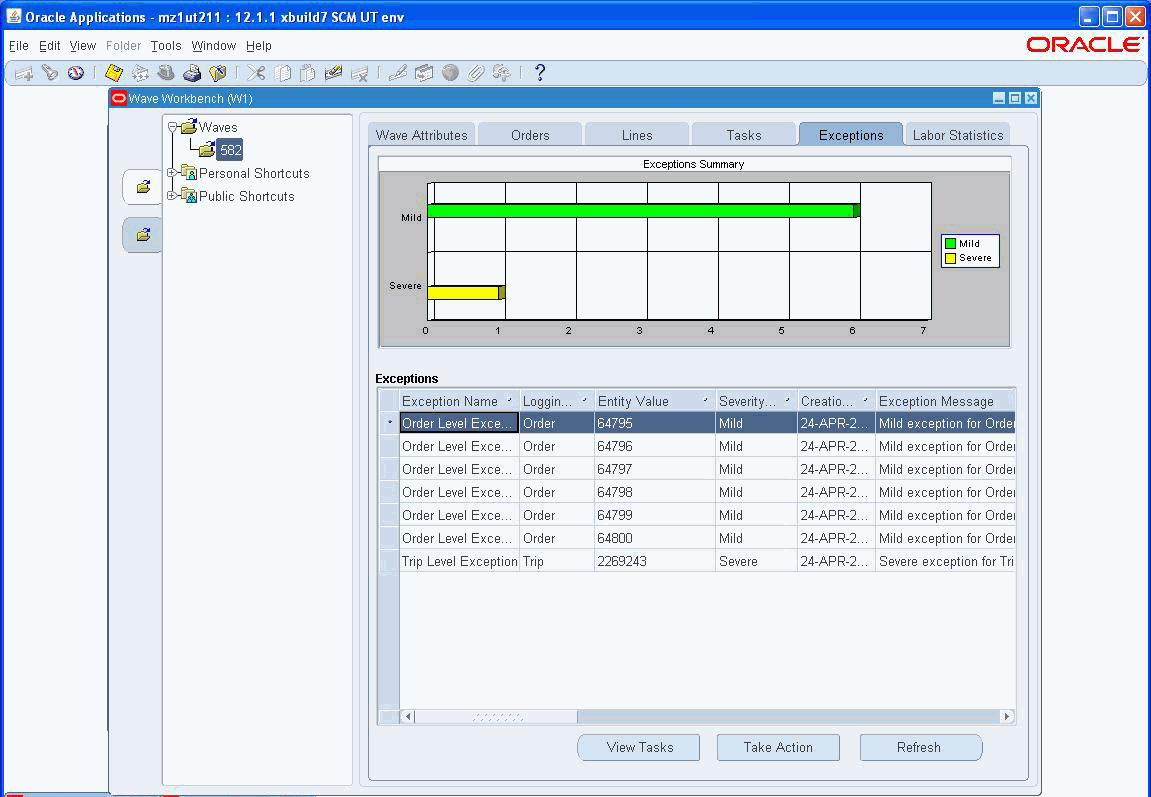The image size is (1151, 797).
Task: Click the yellow Severe bar in chart
Action: coord(466,293)
